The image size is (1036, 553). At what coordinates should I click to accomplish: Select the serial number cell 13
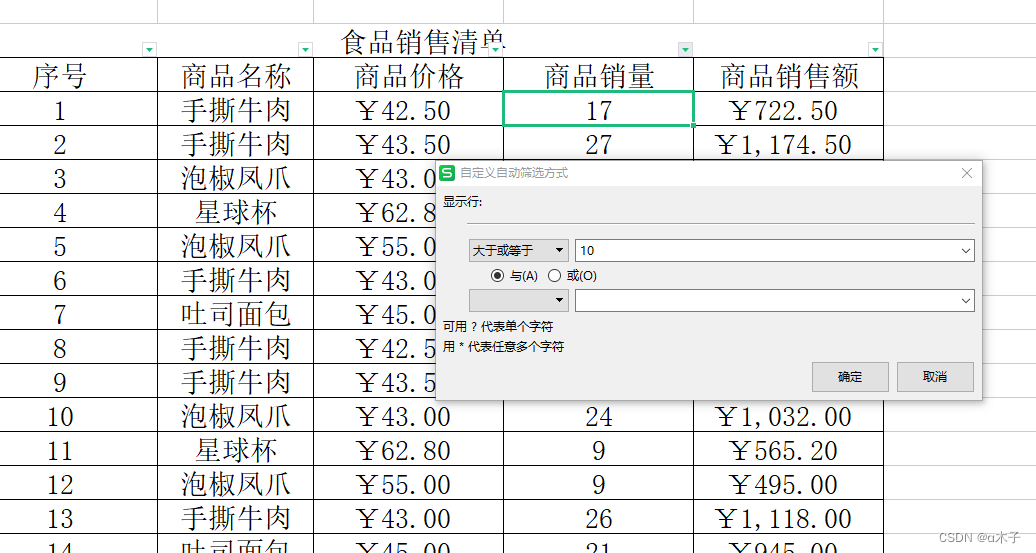pos(79,517)
